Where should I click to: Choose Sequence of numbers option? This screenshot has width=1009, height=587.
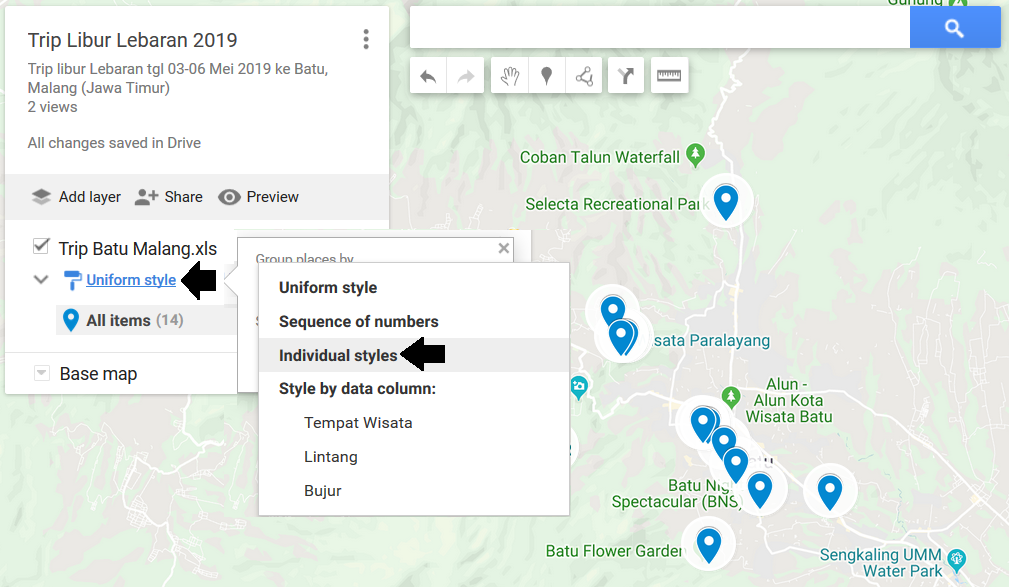point(414,321)
